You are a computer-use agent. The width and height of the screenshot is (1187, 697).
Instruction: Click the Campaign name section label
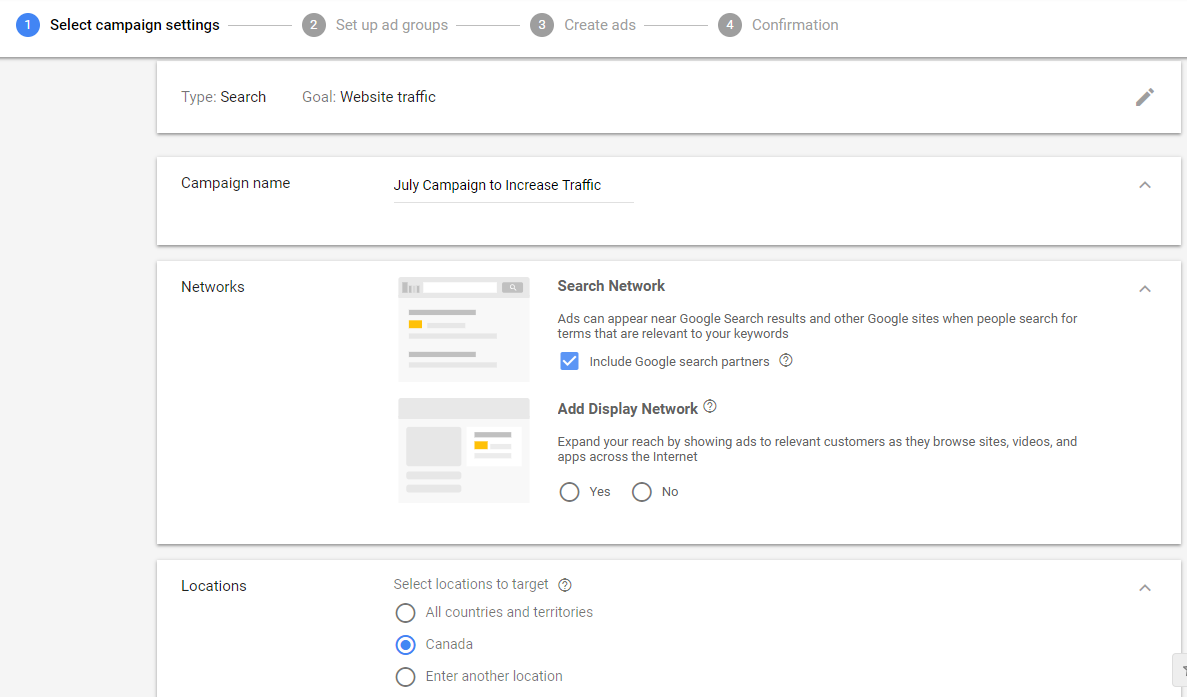pyautogui.click(x=235, y=183)
